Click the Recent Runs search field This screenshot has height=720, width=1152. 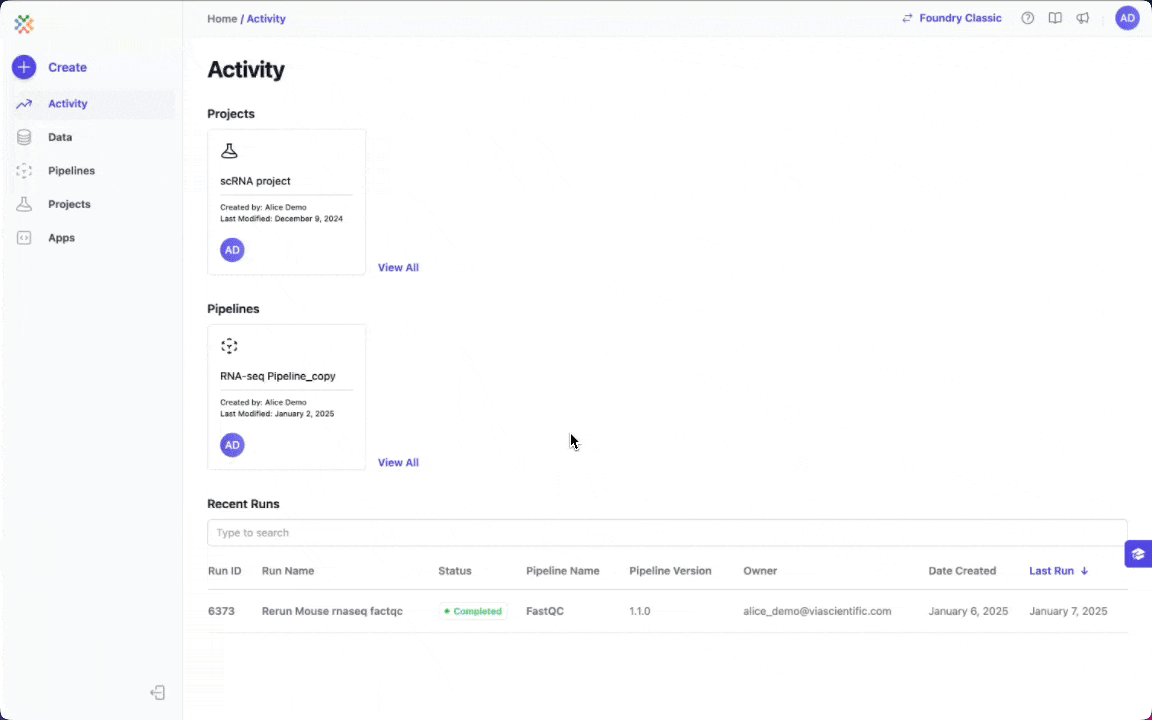(666, 533)
